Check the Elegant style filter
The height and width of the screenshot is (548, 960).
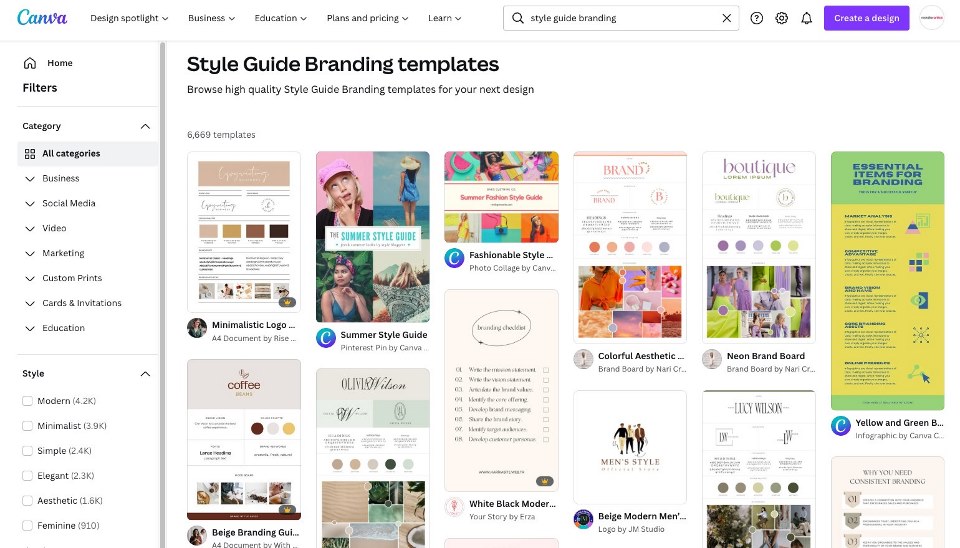pos(28,476)
